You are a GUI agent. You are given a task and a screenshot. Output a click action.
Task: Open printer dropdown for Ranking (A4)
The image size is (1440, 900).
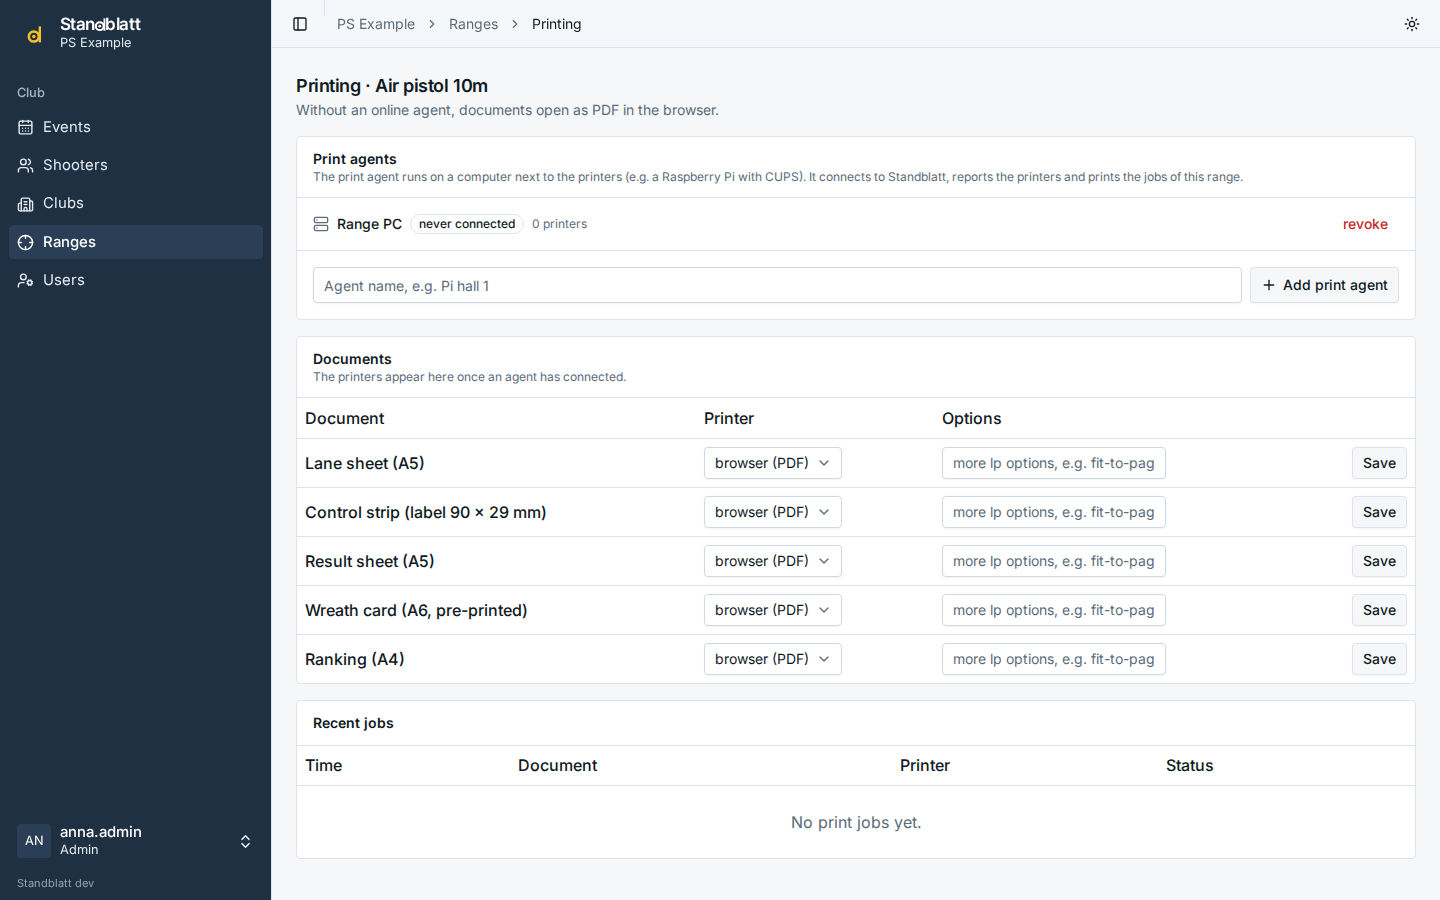click(773, 659)
